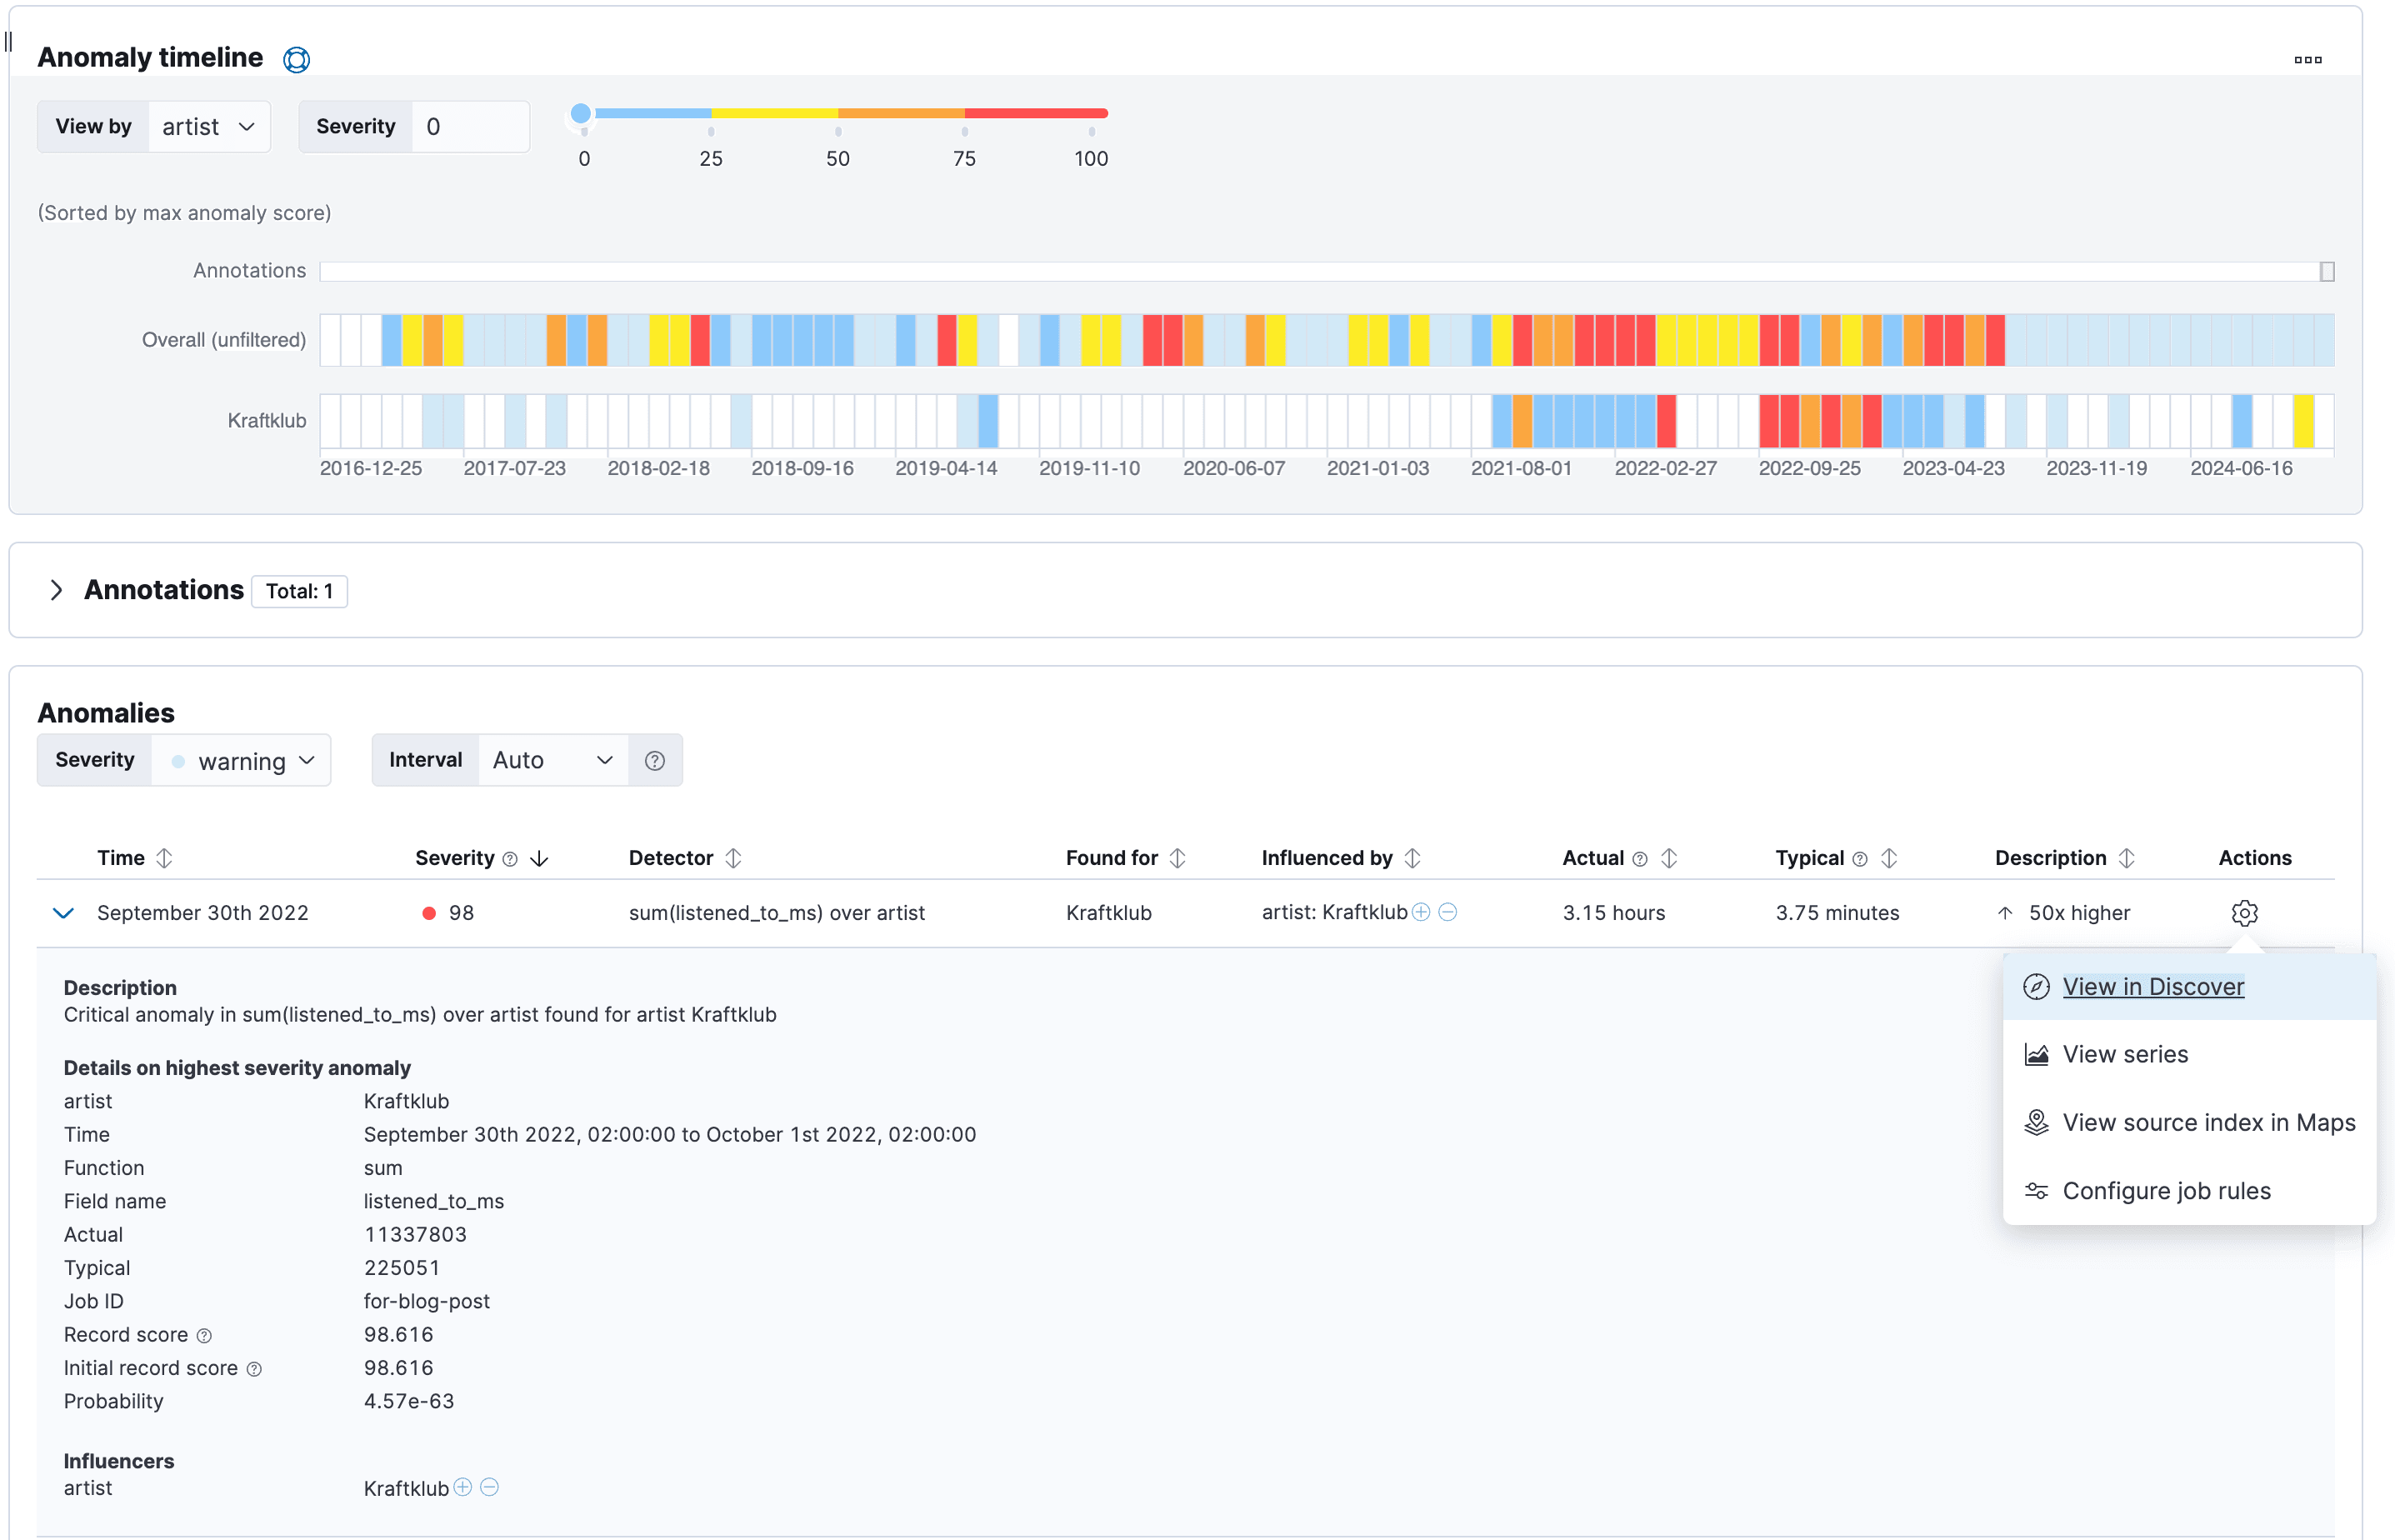Collapse the September 30th 2022 anomaly row
2395x1540 pixels.
63,913
